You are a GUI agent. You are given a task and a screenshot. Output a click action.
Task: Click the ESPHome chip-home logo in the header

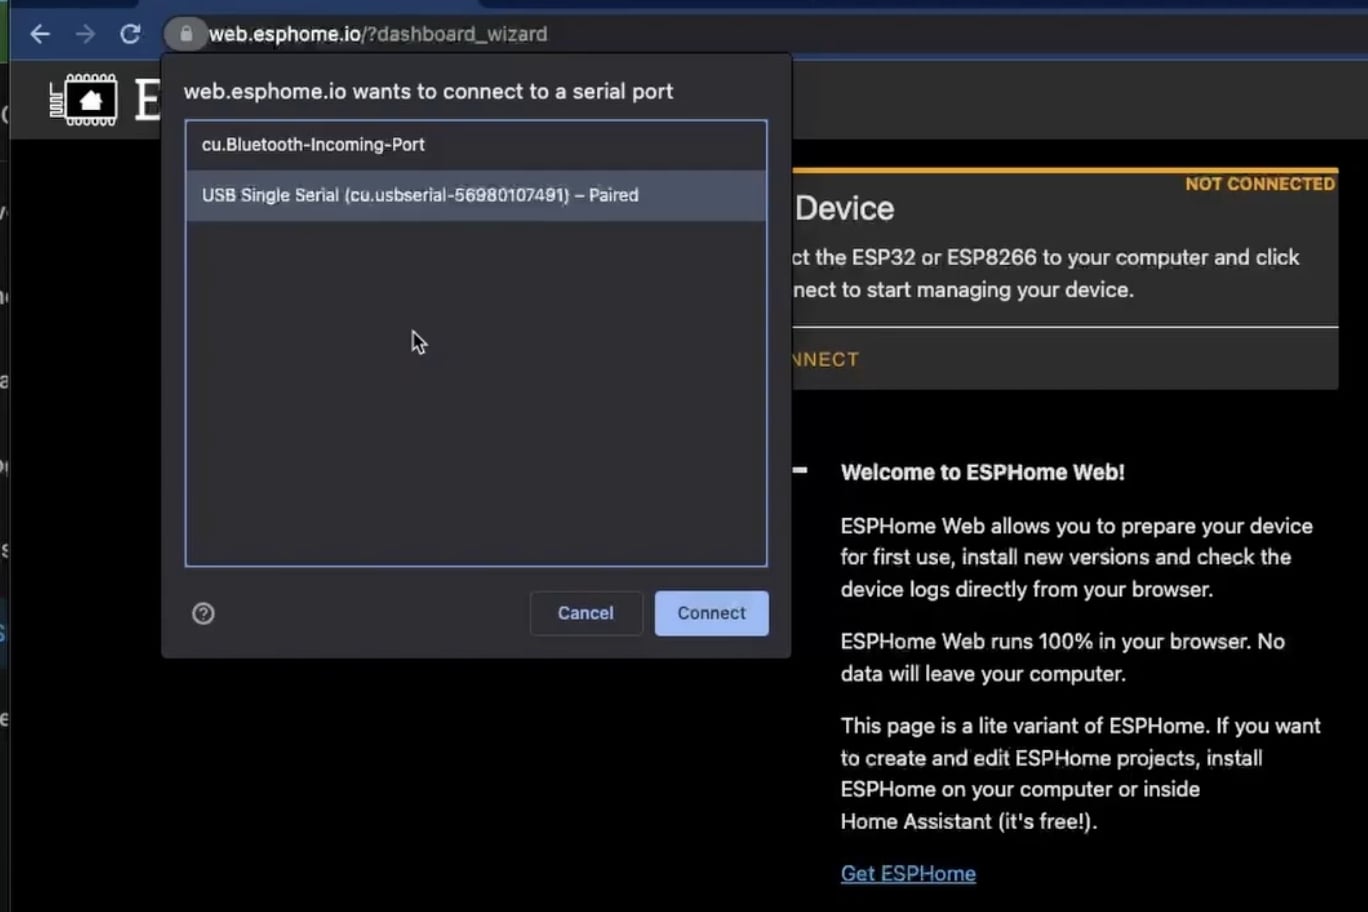click(86, 99)
